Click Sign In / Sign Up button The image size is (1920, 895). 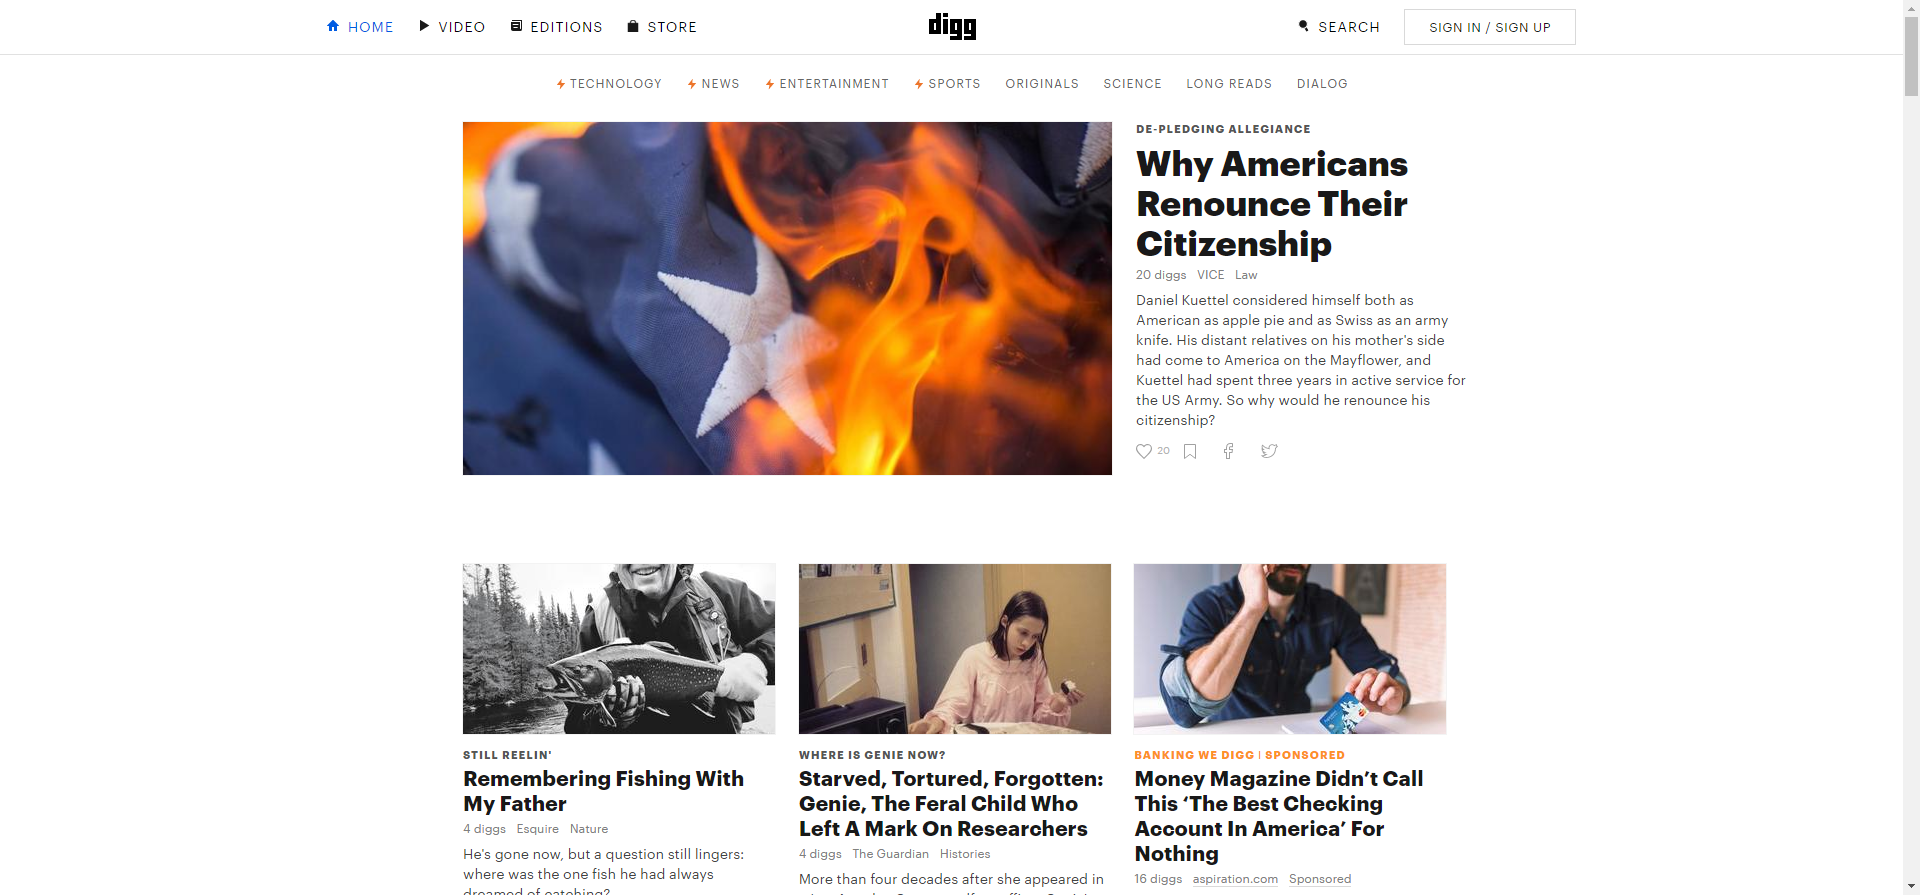[x=1489, y=27]
